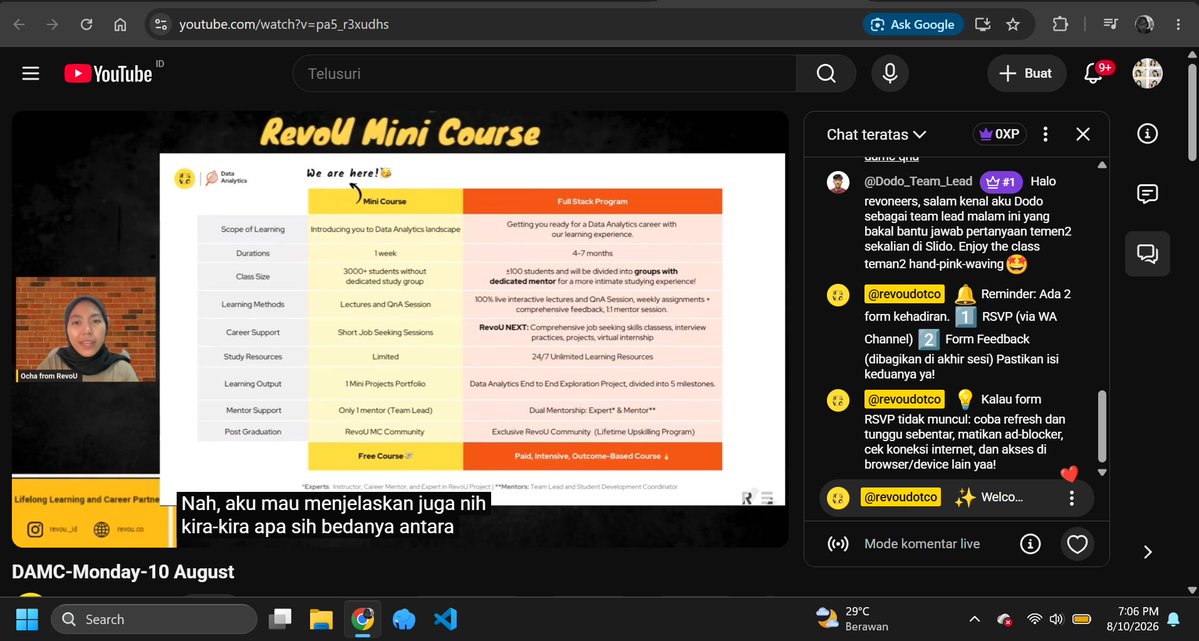The height and width of the screenshot is (641, 1199).
Task: Open Visual Studio Code from taskbar
Action: 445,619
